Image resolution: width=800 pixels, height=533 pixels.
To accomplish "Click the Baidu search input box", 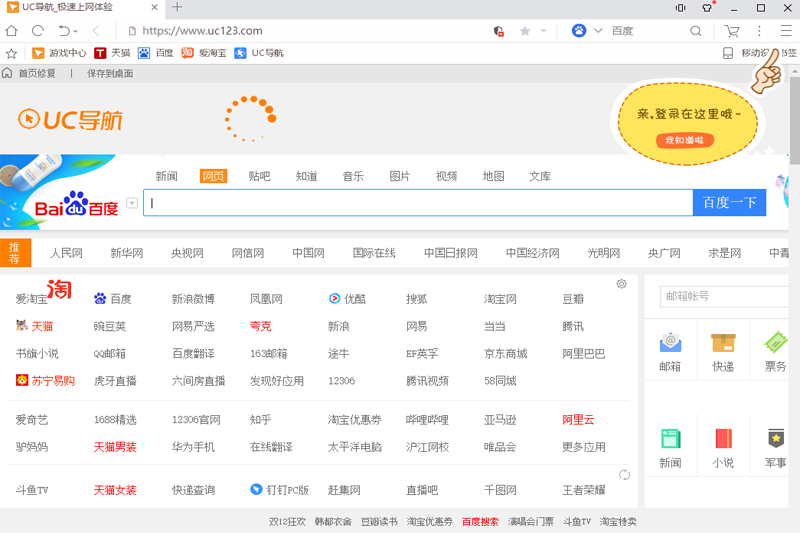I will (x=420, y=203).
